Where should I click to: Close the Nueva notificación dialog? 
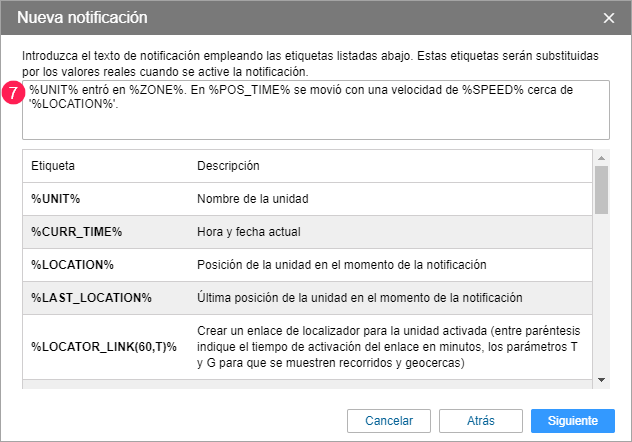pyautogui.click(x=609, y=17)
